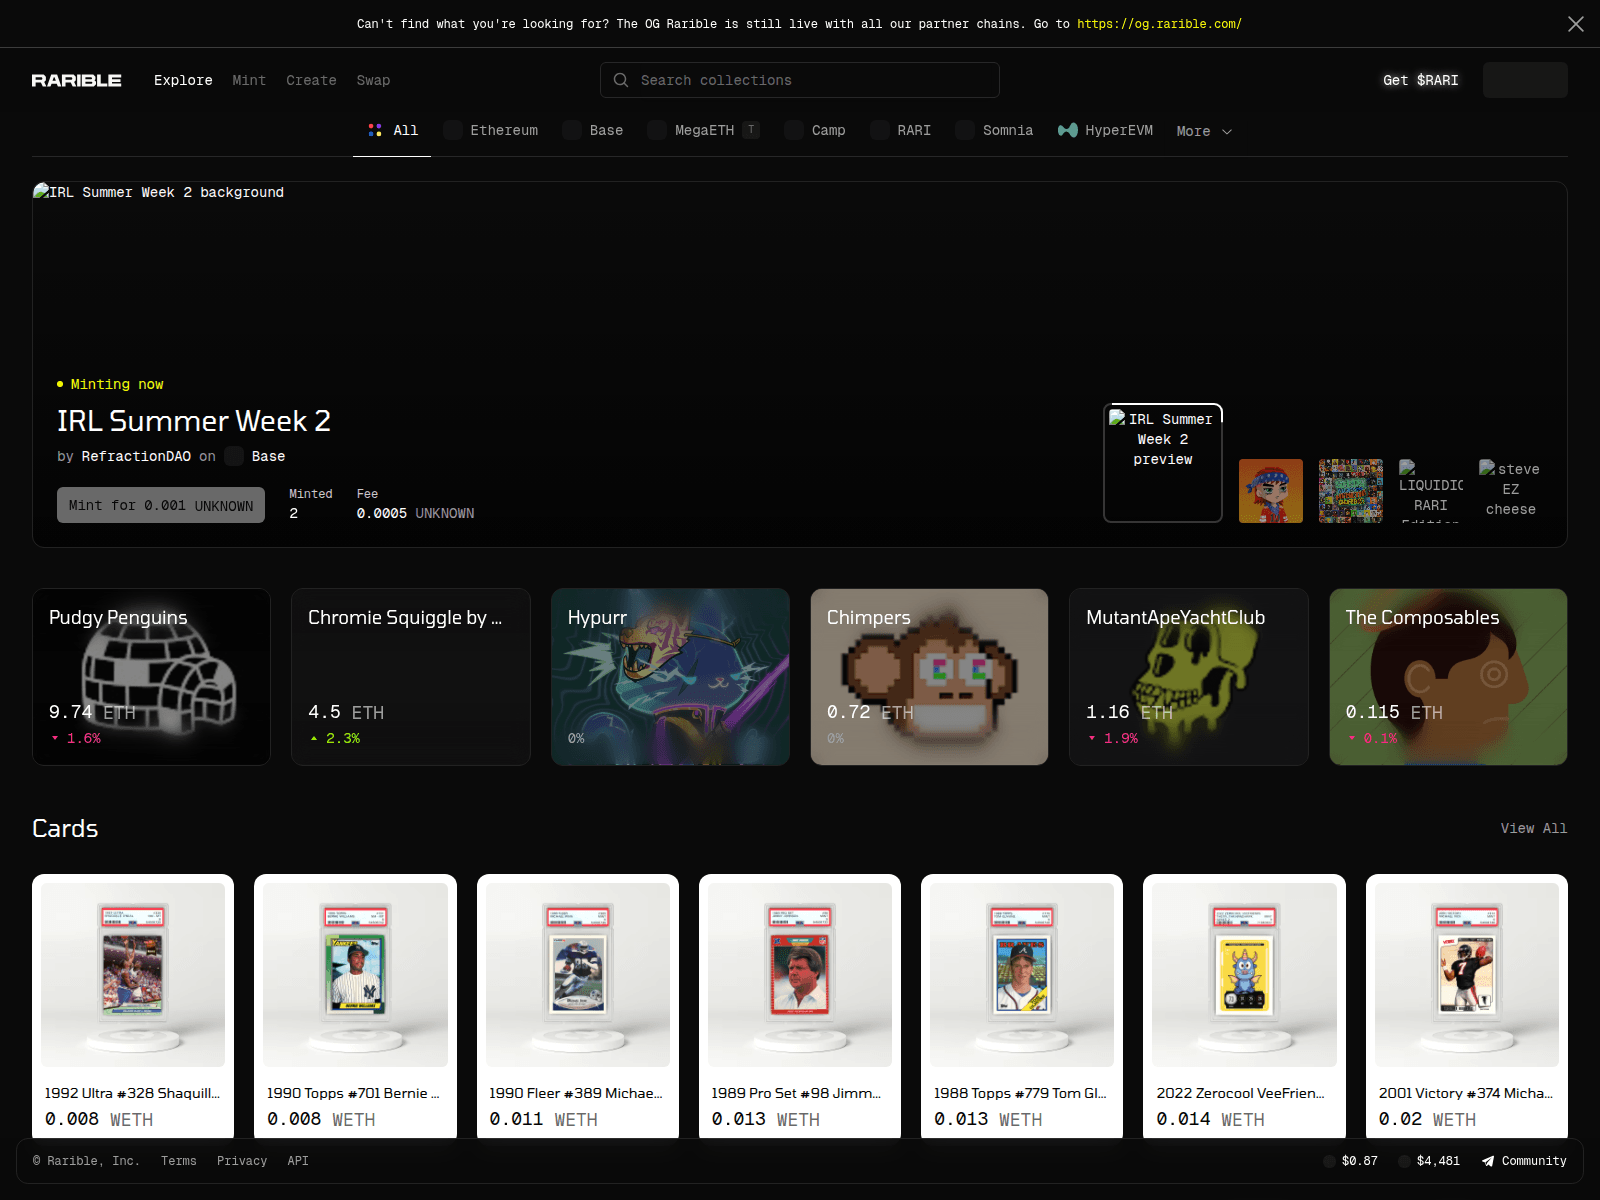
Task: Click the Pudgy Penguins 1.6% change
Action: click(76, 738)
